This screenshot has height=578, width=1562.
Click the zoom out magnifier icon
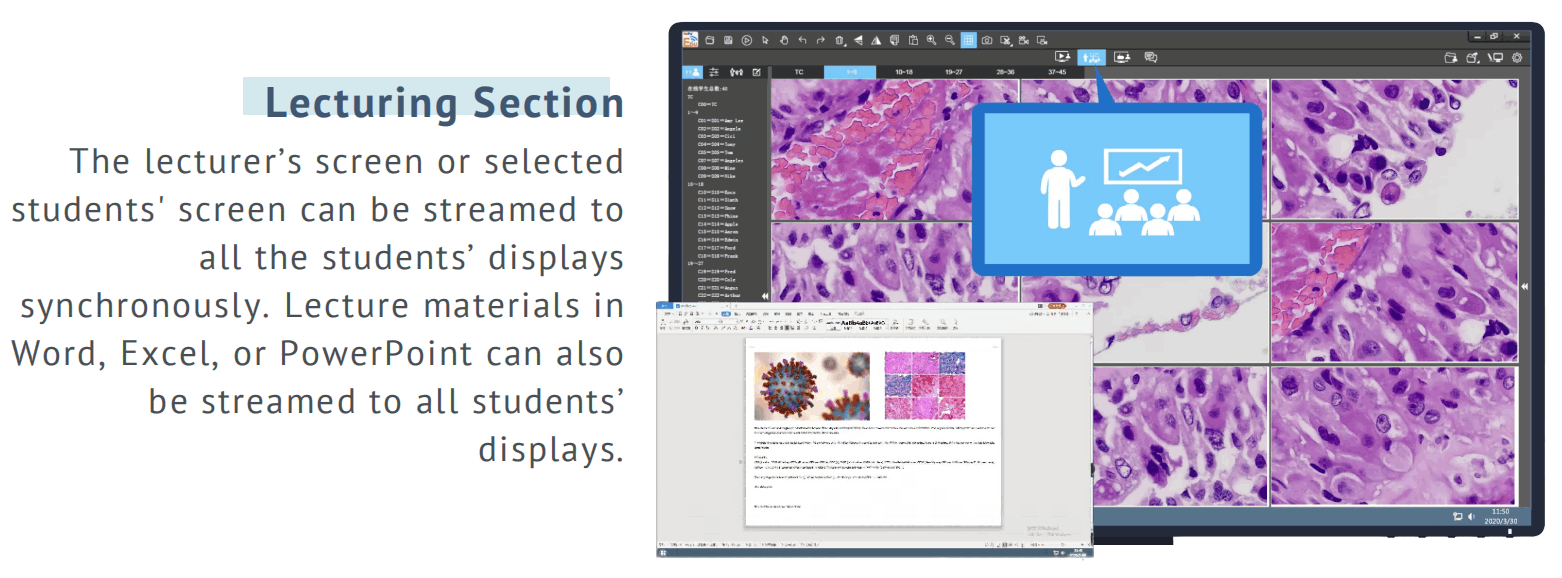point(949,40)
